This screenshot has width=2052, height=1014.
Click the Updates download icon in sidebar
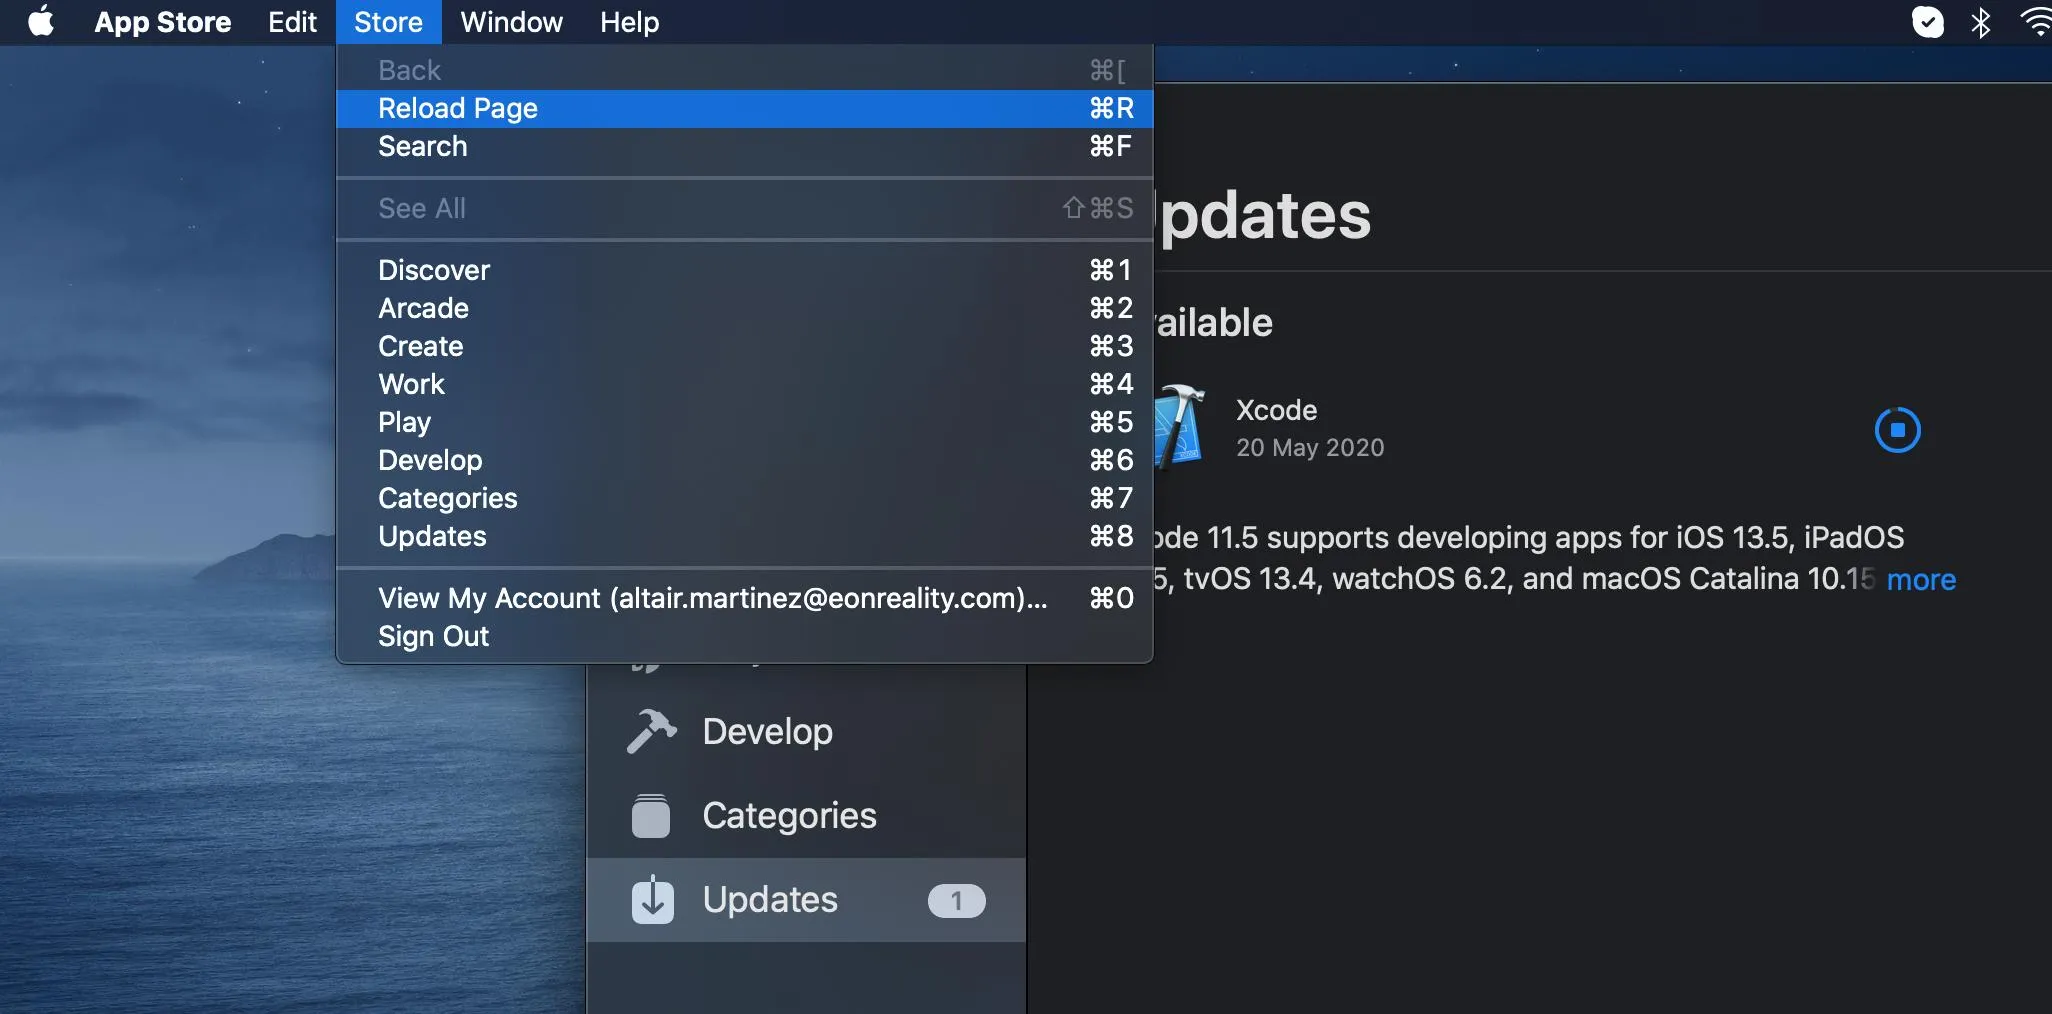click(x=652, y=899)
